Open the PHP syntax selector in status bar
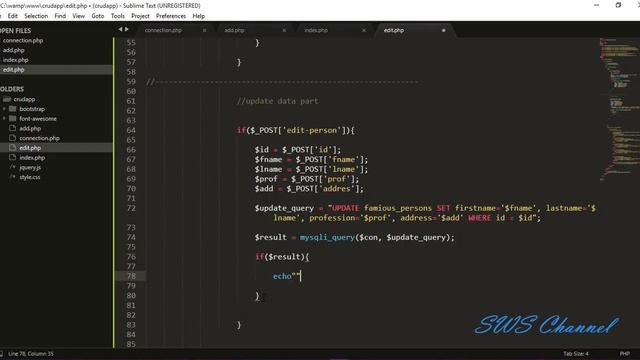Image resolution: width=640 pixels, height=360 pixels. point(624,354)
